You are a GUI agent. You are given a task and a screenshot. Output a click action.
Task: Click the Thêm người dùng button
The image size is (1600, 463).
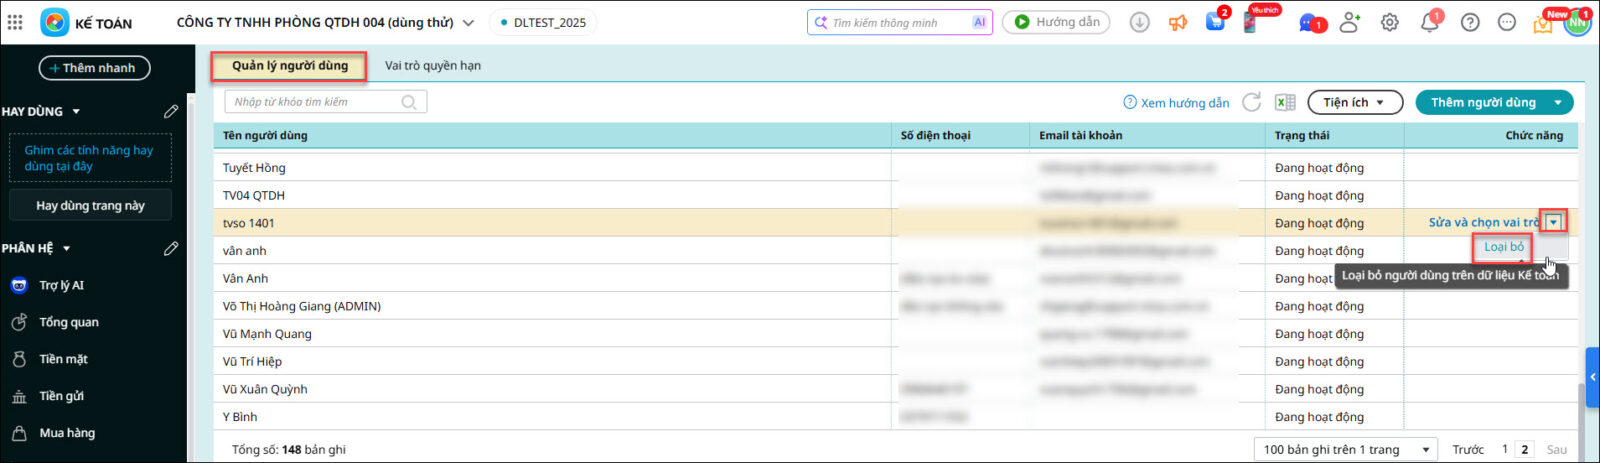click(1483, 102)
